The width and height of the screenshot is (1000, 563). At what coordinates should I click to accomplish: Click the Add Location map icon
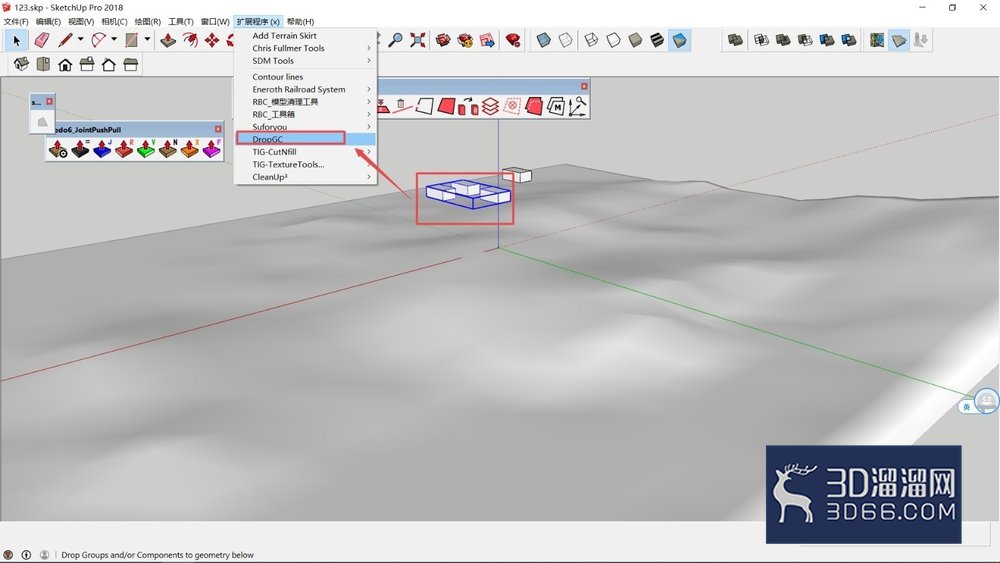point(877,40)
